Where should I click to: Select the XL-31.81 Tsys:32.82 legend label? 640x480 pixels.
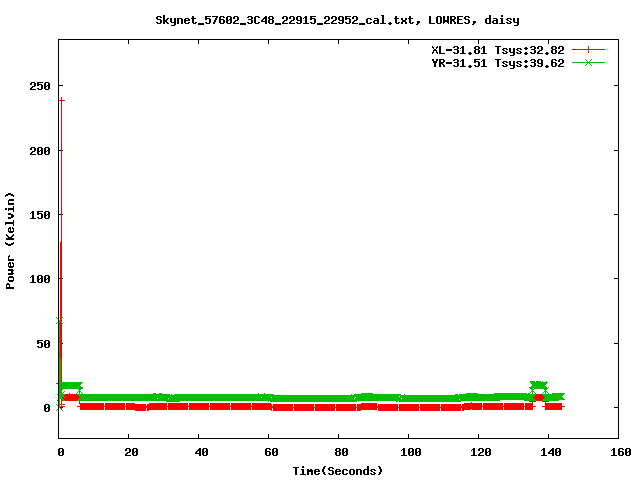click(x=496, y=49)
